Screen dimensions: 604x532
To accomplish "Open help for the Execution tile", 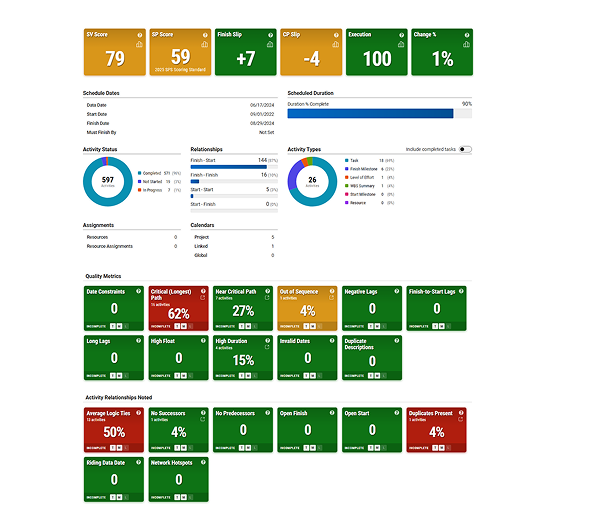I will (401, 35).
